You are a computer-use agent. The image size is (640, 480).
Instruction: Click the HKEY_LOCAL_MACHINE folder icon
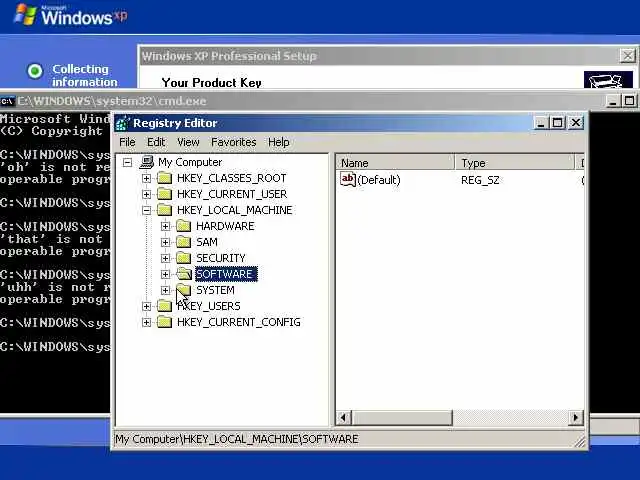[x=164, y=210]
